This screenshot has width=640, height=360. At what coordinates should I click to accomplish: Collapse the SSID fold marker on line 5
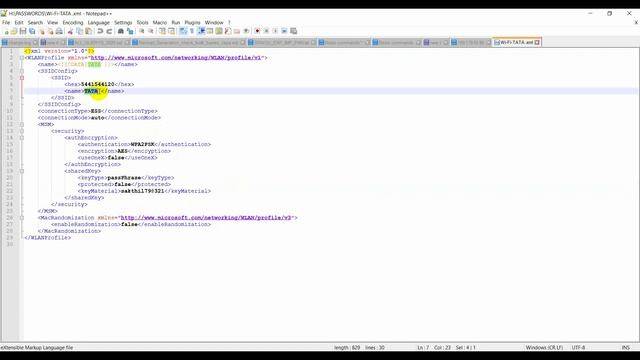[x=22, y=78]
